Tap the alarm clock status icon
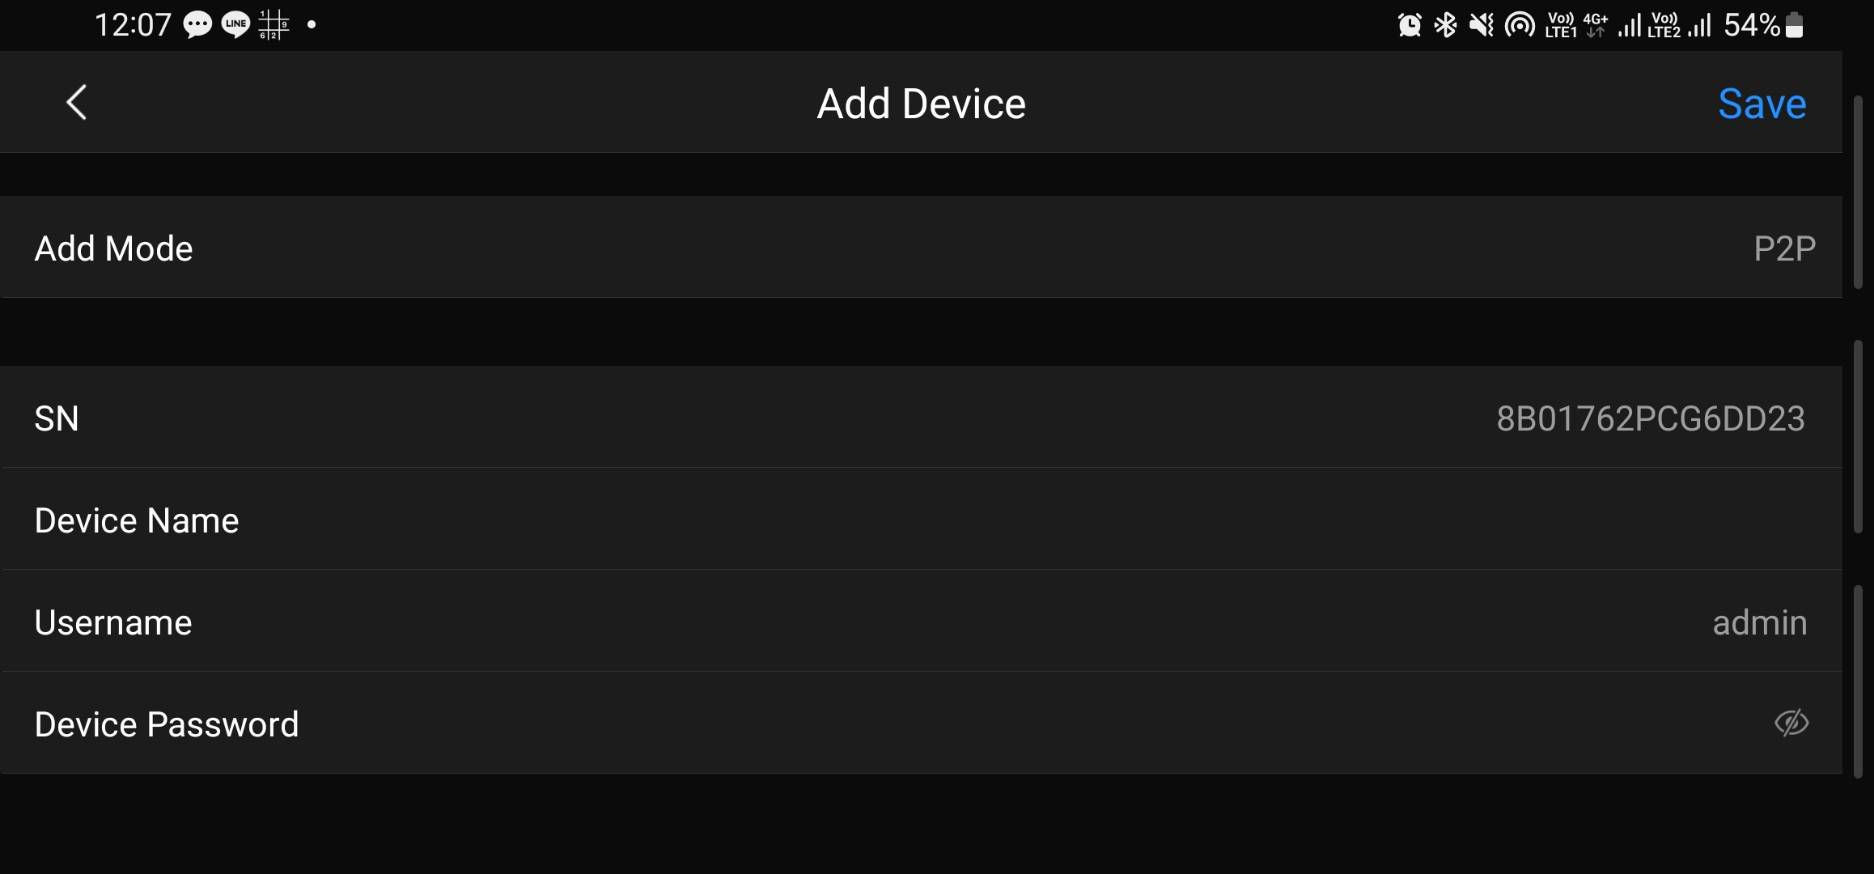The height and width of the screenshot is (874, 1874). 1409,25
